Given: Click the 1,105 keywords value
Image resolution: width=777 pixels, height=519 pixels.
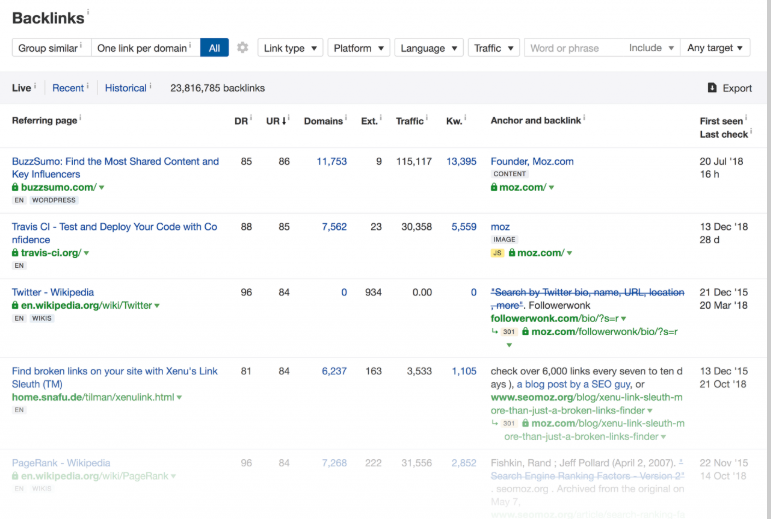Looking at the screenshot, I should pyautogui.click(x=463, y=371).
